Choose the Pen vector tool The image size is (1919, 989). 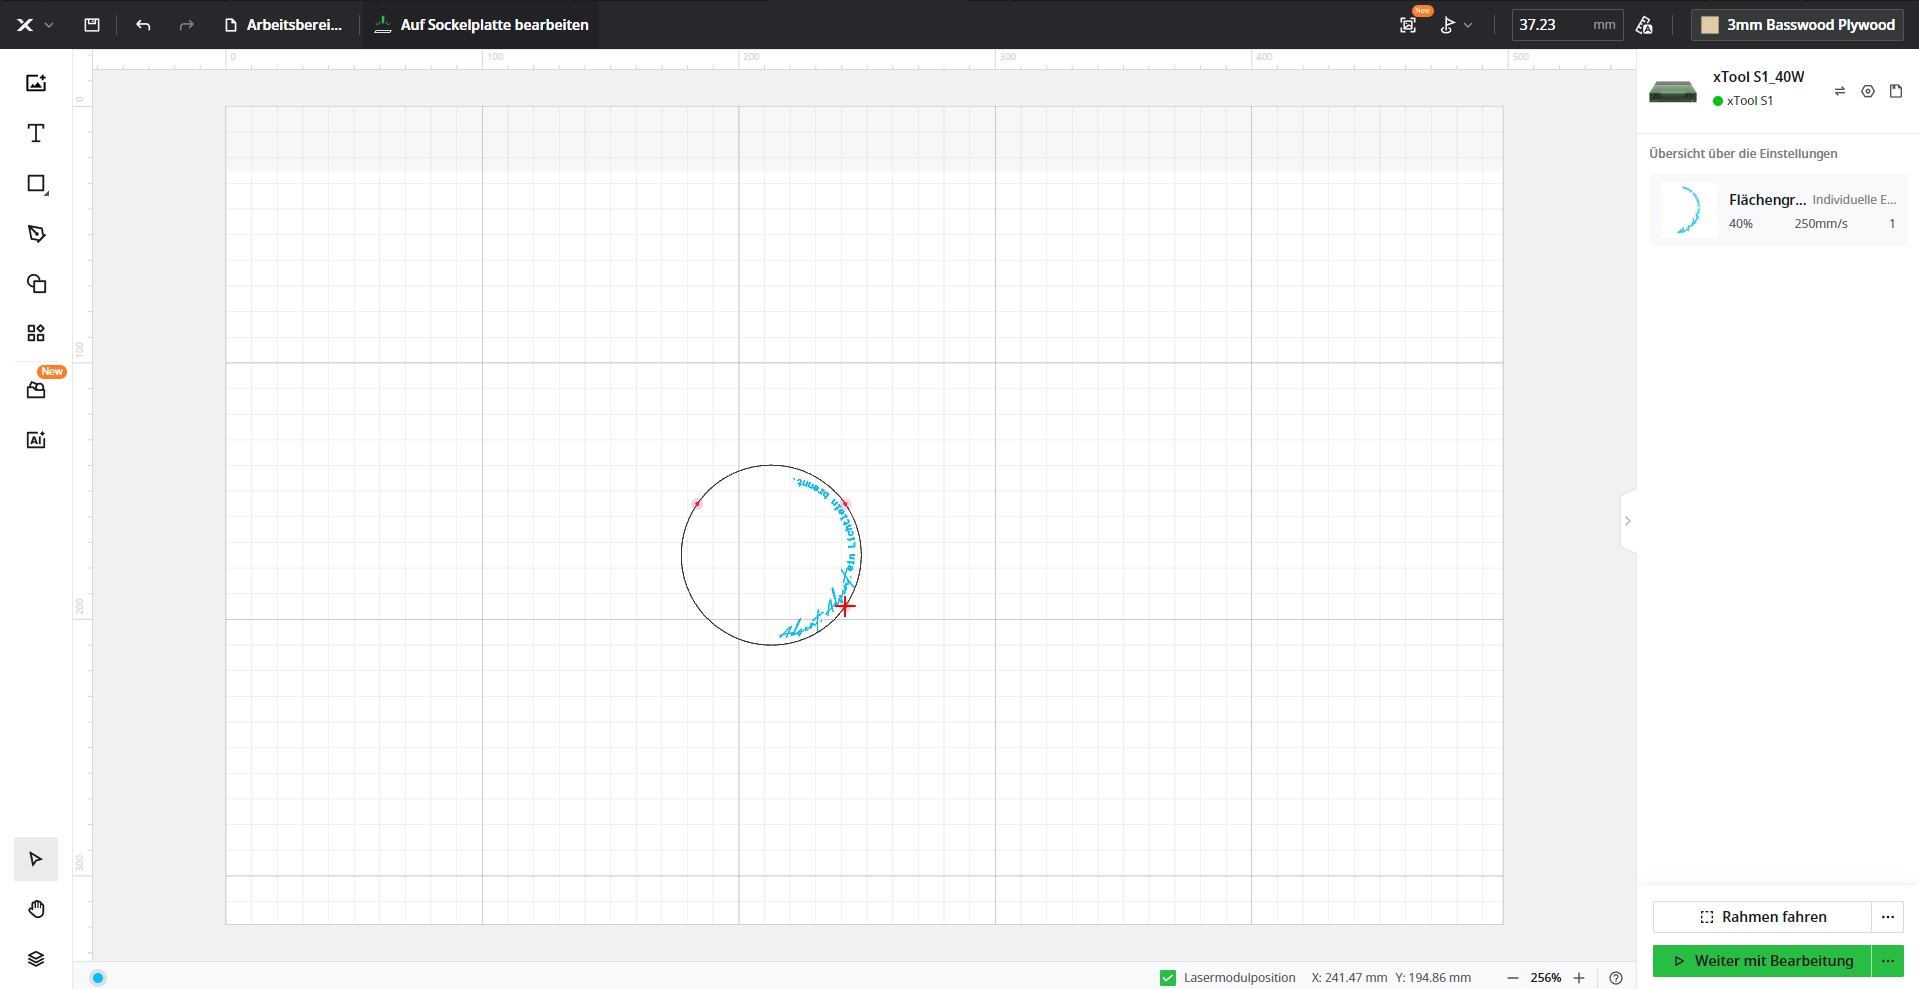tap(36, 234)
